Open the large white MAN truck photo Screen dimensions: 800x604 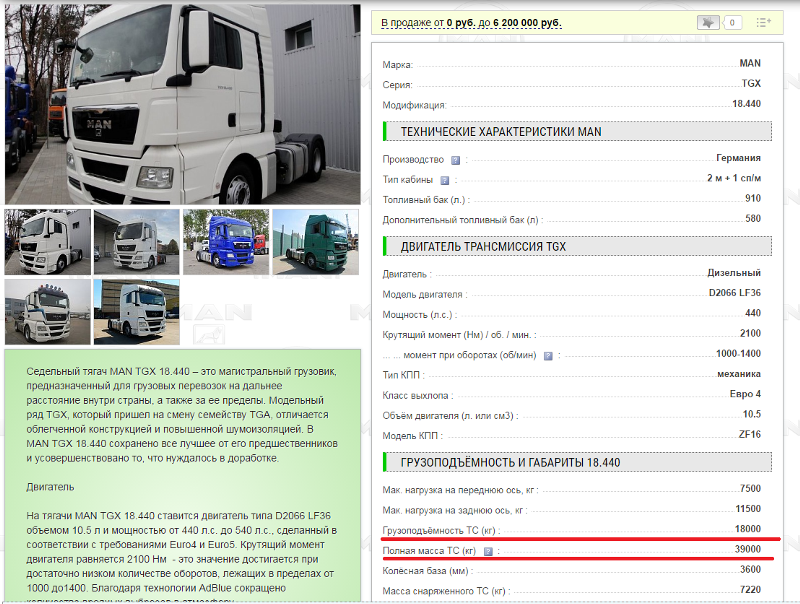183,105
